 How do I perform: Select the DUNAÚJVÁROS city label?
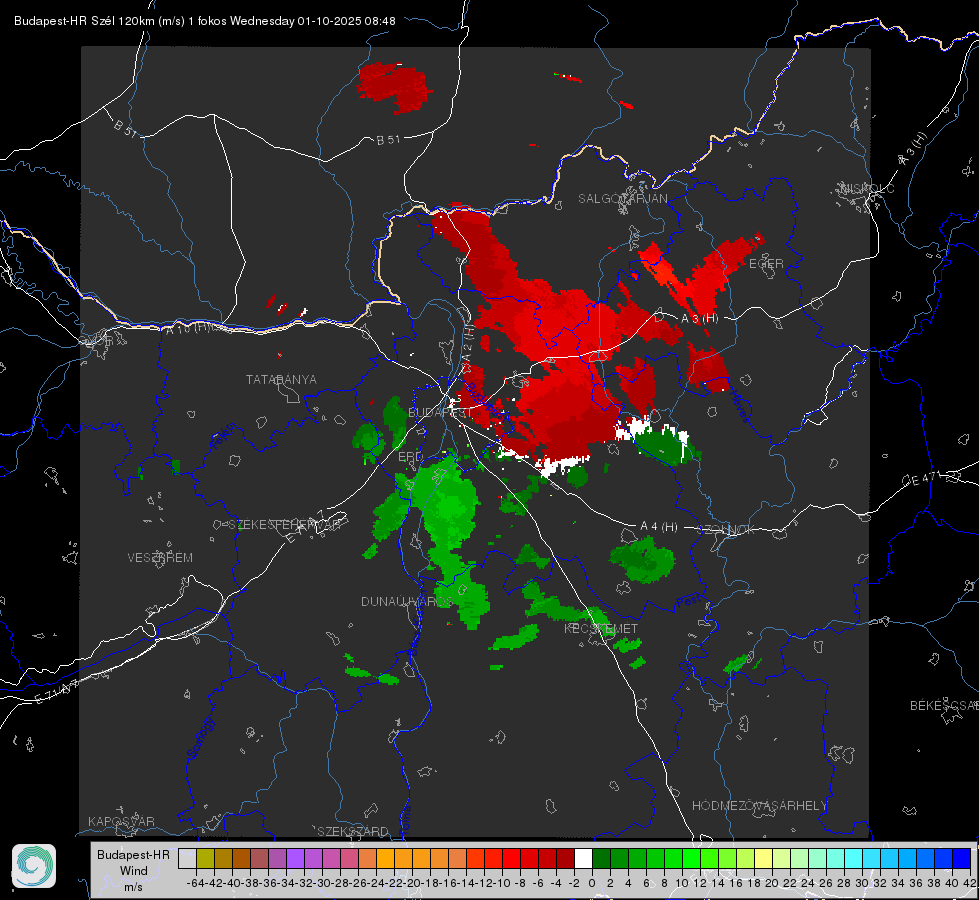(x=406, y=601)
